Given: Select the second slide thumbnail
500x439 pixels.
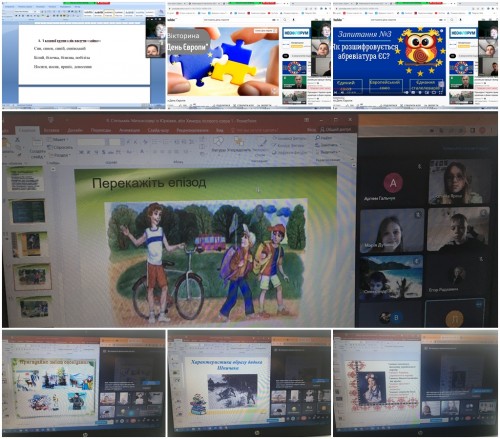Looking at the screenshot, I should point(28,211).
